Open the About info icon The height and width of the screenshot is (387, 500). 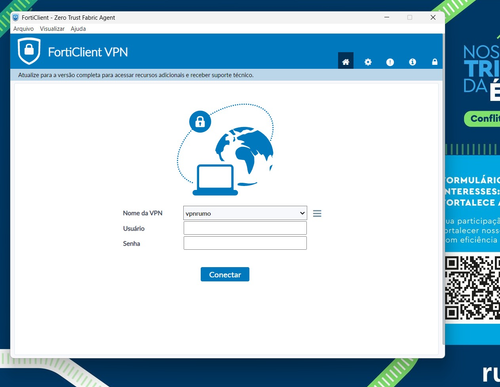tap(412, 62)
